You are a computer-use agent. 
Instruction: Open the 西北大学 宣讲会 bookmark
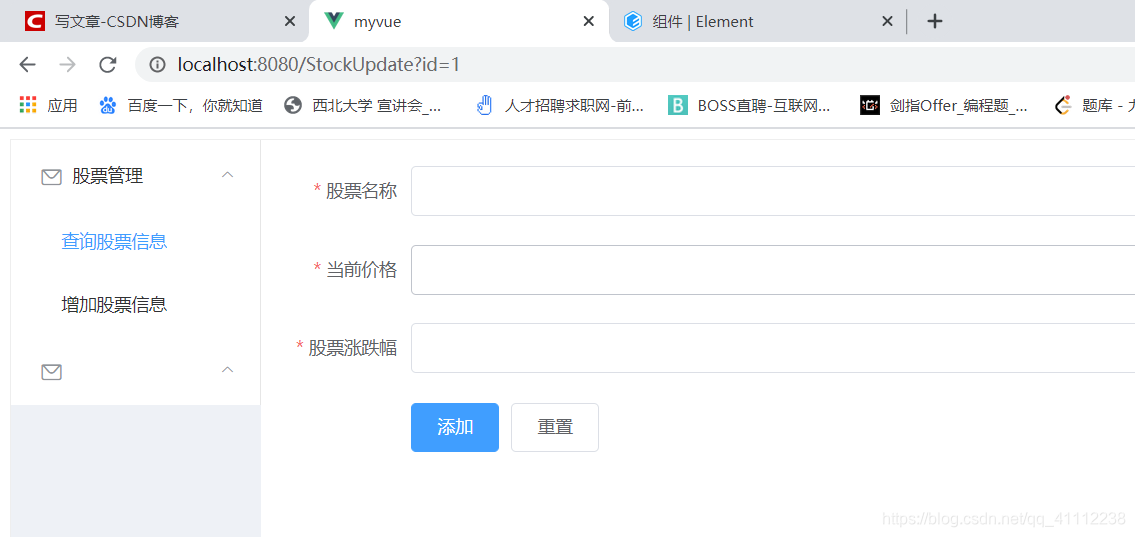(x=363, y=106)
